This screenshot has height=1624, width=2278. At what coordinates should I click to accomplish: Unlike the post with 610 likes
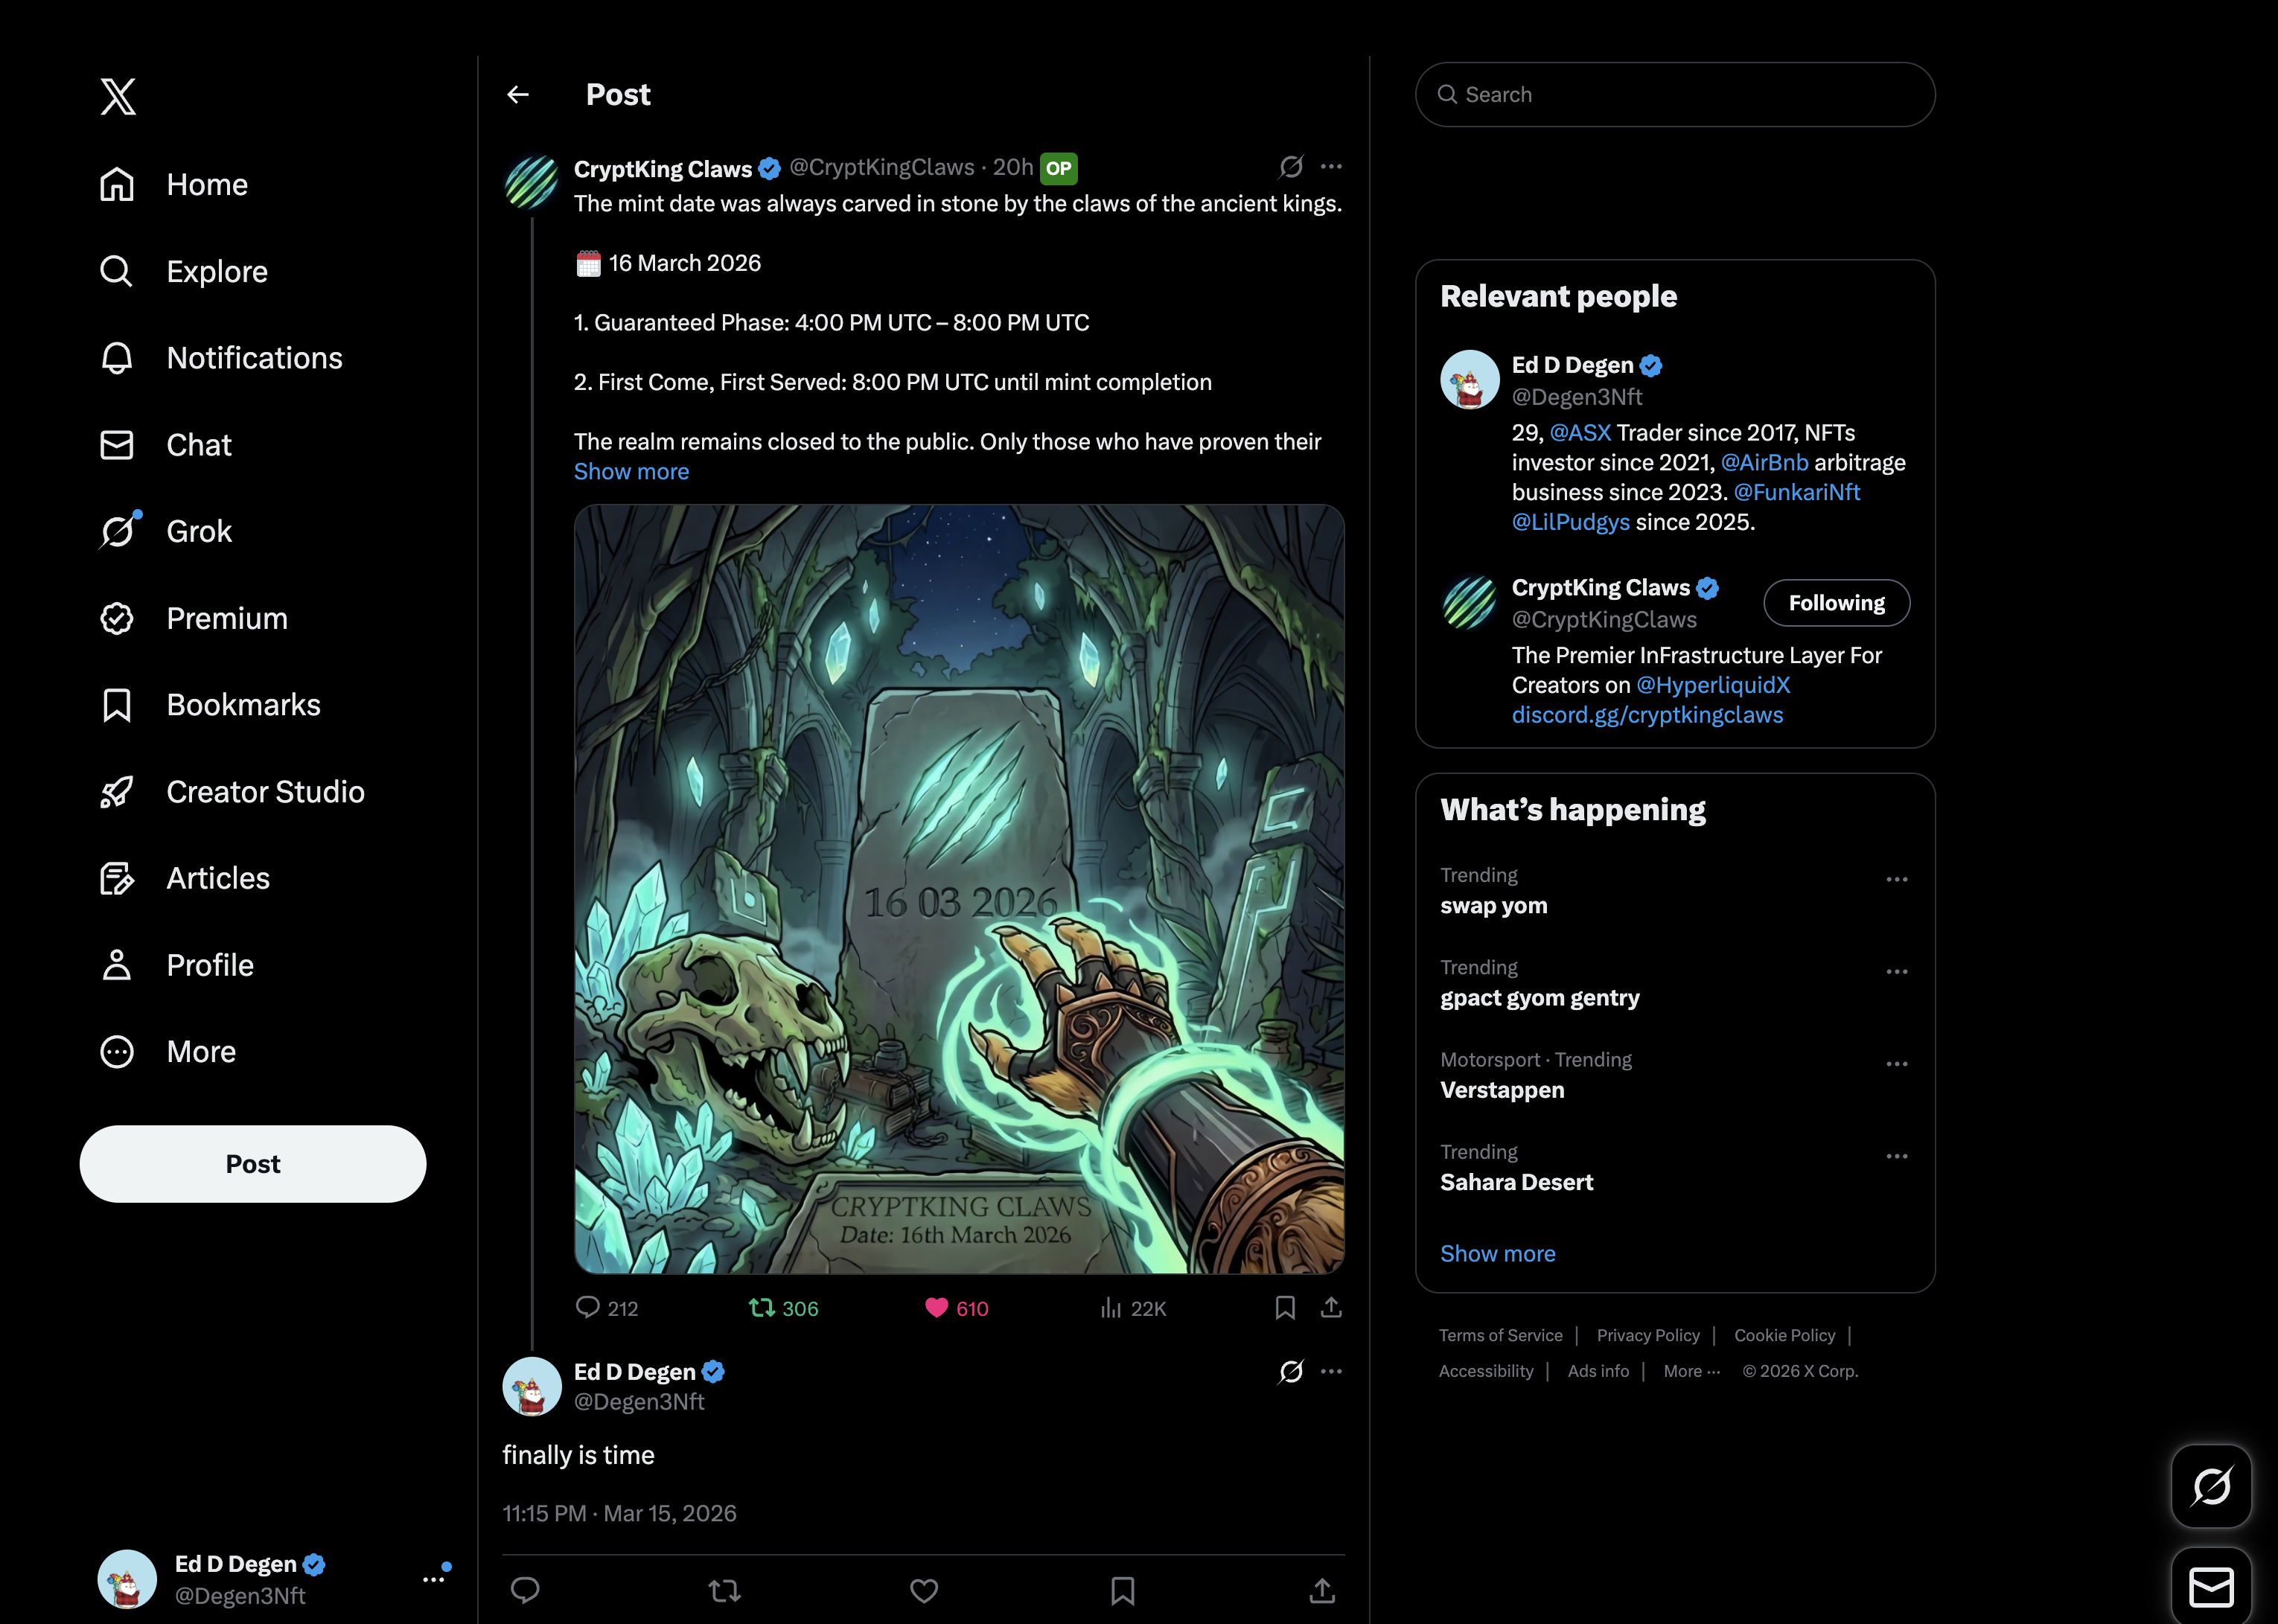point(956,1308)
